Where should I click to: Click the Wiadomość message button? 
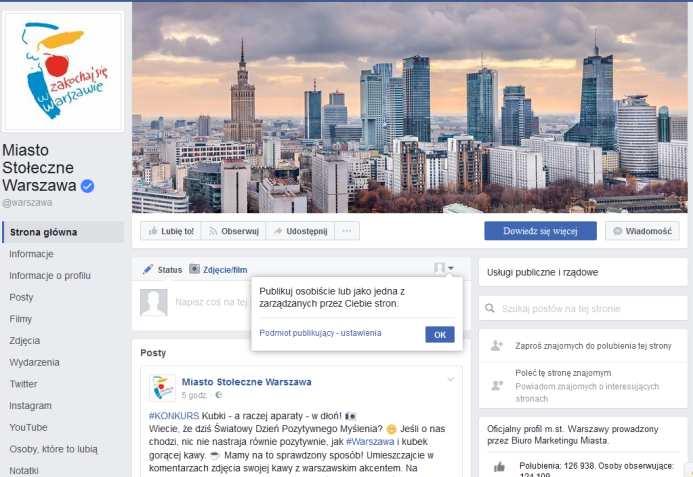(642, 231)
